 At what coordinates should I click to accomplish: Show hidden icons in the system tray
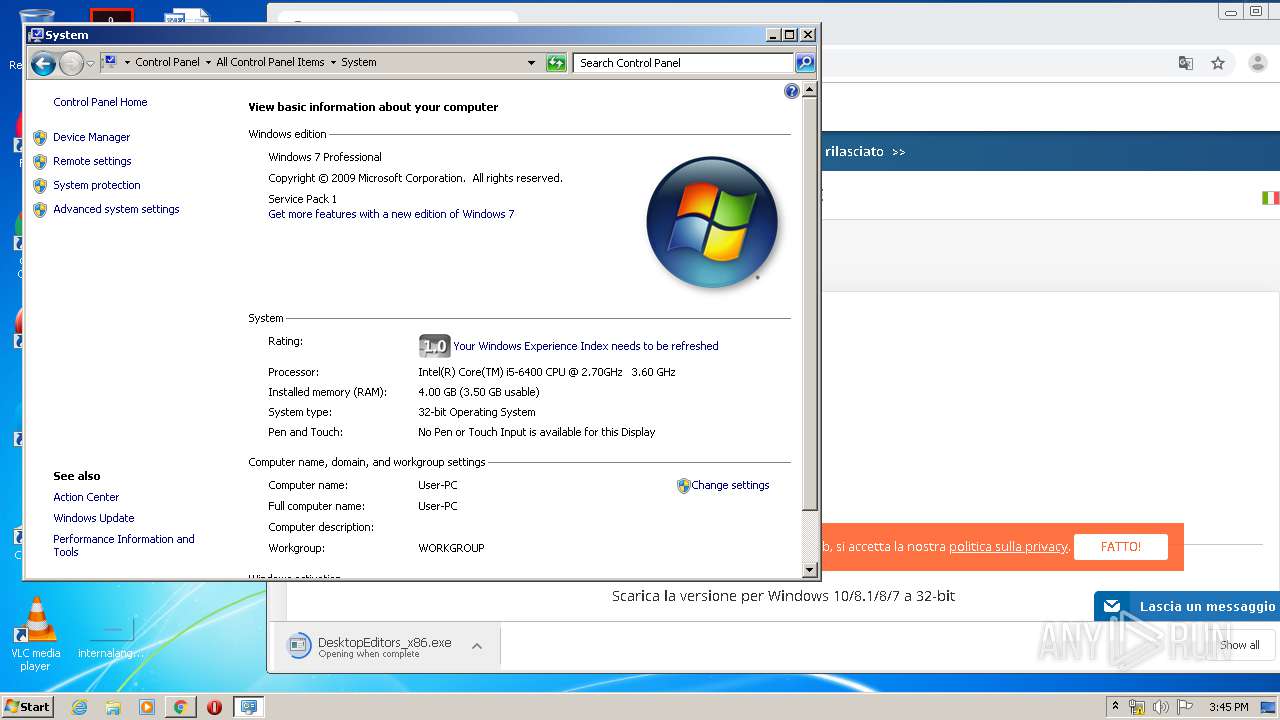point(1115,707)
